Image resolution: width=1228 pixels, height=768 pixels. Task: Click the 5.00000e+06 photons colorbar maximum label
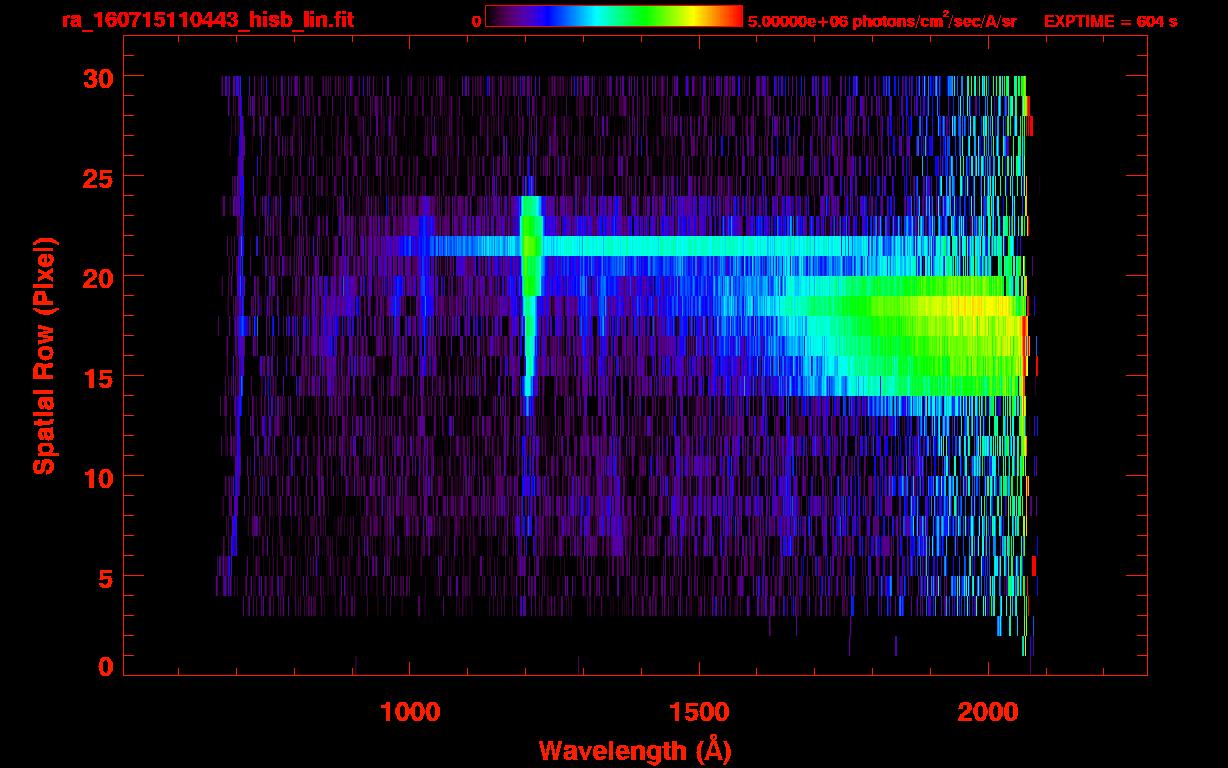tap(882, 21)
